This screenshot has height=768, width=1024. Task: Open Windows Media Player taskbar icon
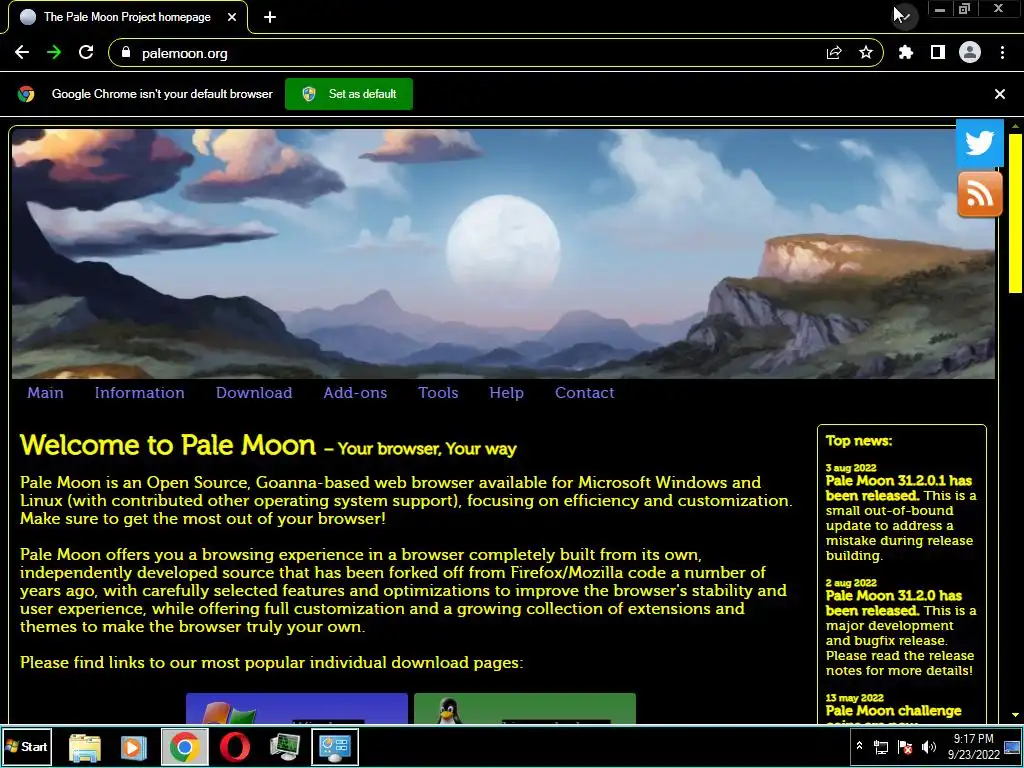(x=134, y=747)
